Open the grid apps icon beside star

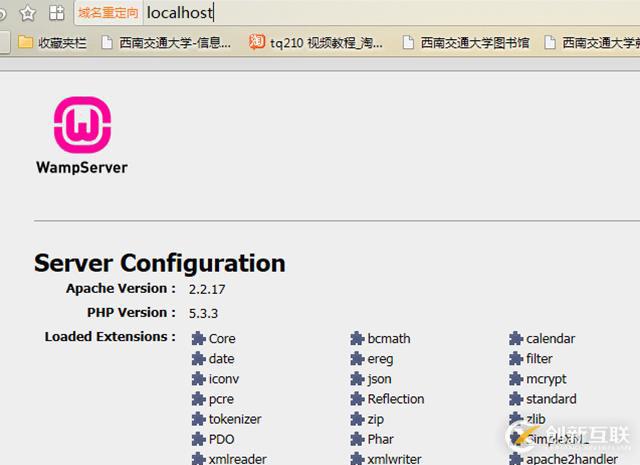click(x=57, y=13)
